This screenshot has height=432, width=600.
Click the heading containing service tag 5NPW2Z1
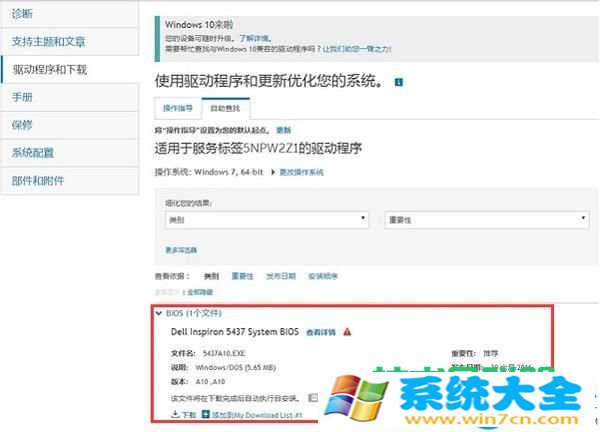258,148
